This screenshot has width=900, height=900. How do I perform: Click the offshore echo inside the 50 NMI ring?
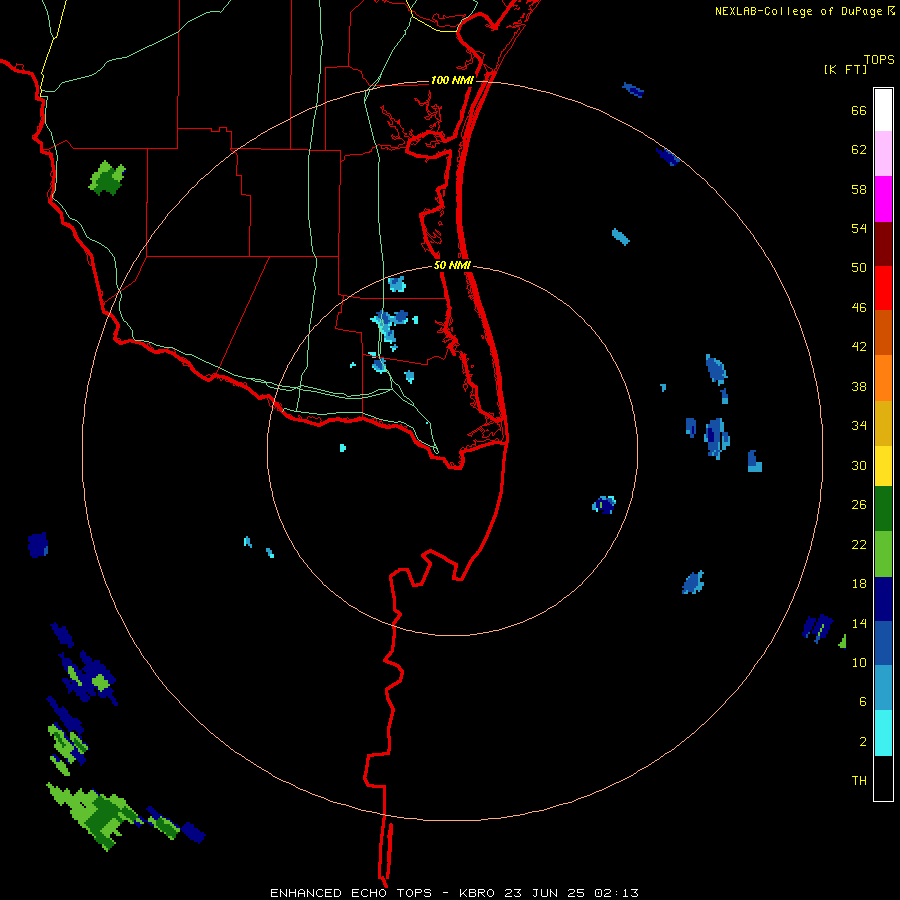click(604, 505)
